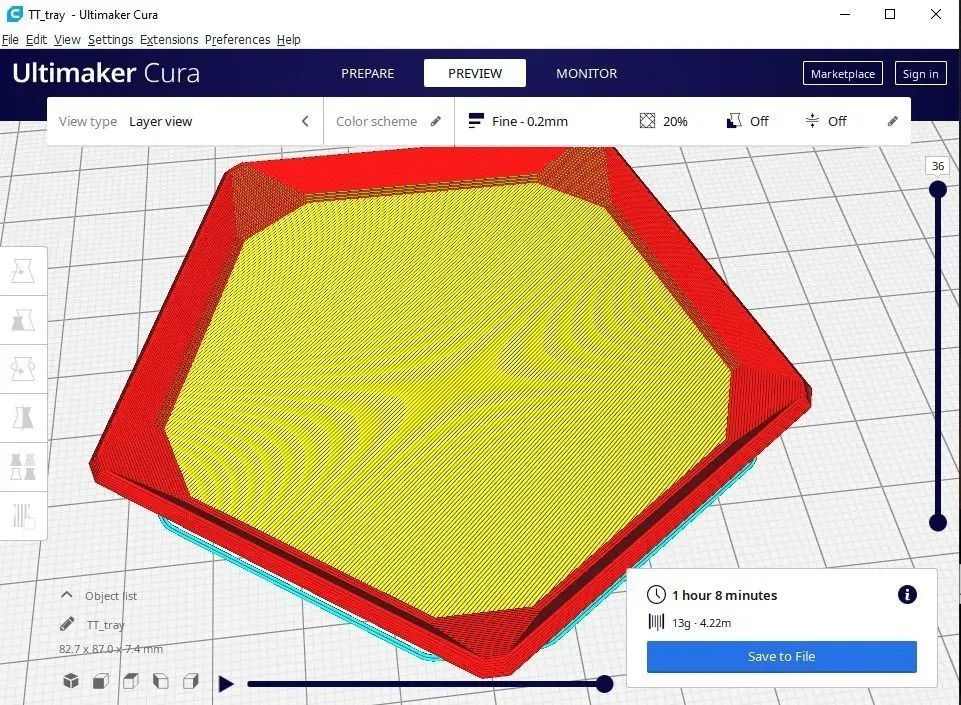This screenshot has width=961, height=705.
Task: Click the adhesion Off indicator
Action: click(x=826, y=121)
